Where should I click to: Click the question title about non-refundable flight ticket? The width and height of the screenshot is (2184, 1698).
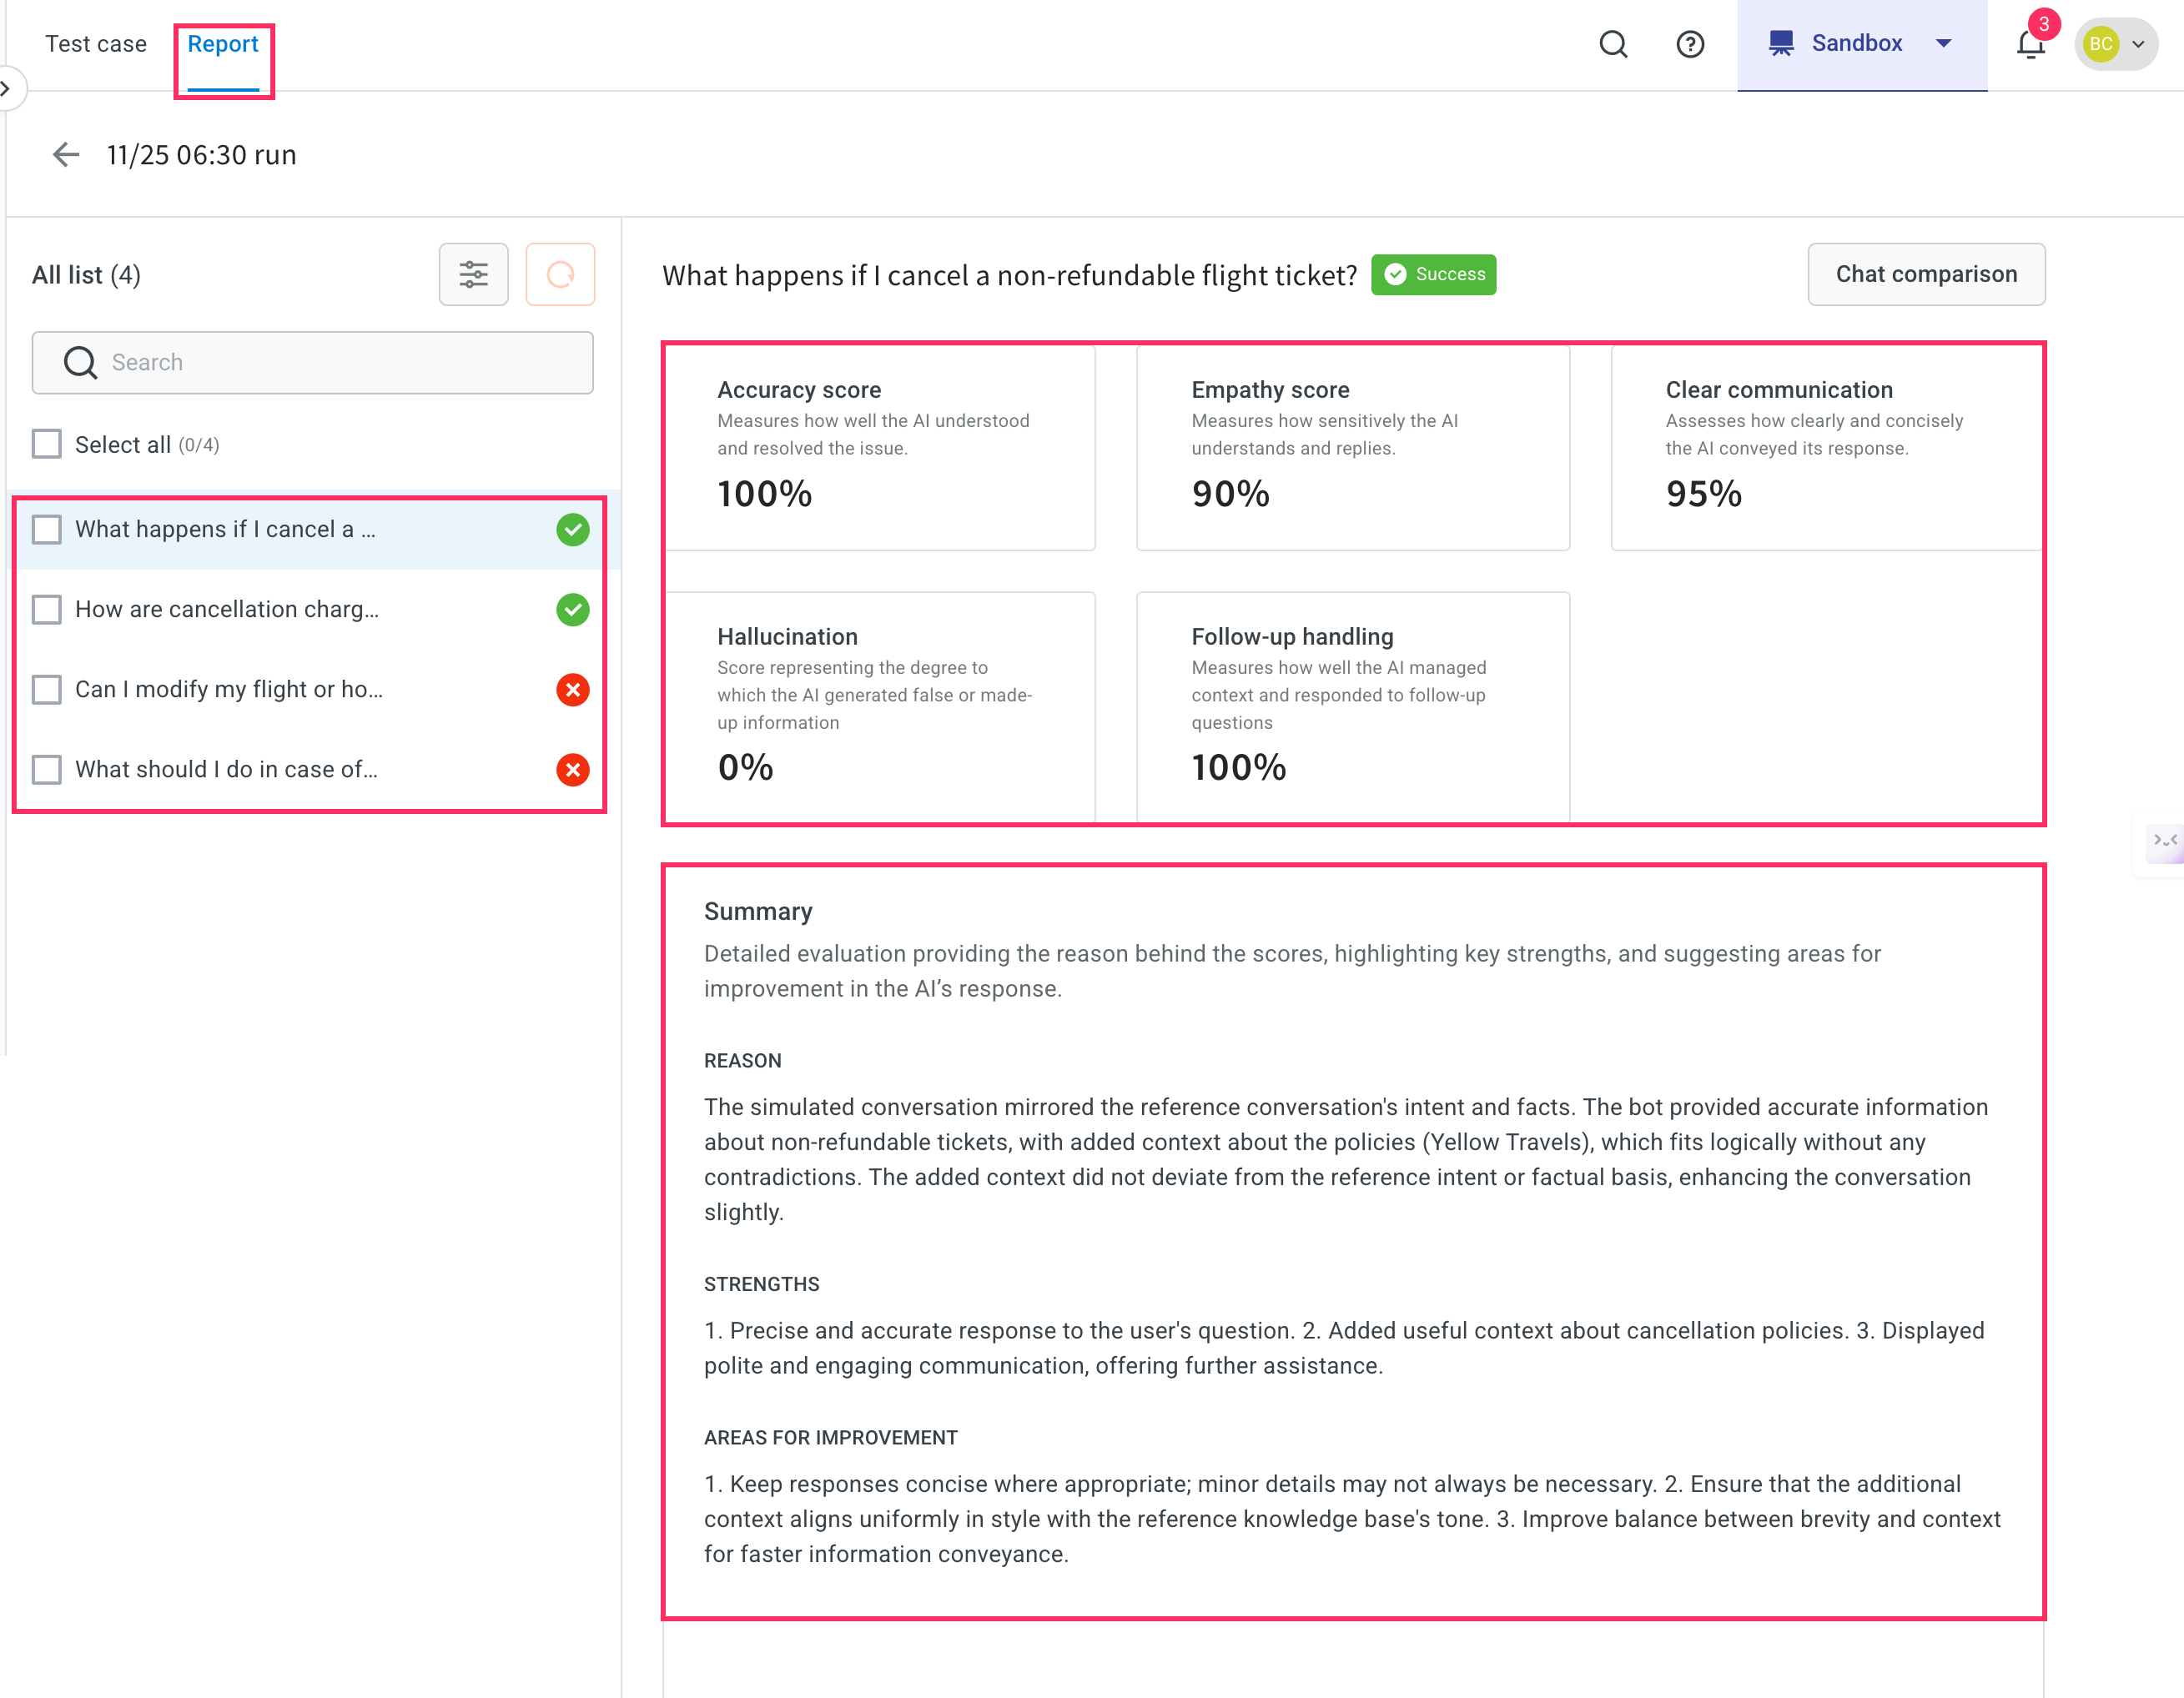coord(1010,275)
